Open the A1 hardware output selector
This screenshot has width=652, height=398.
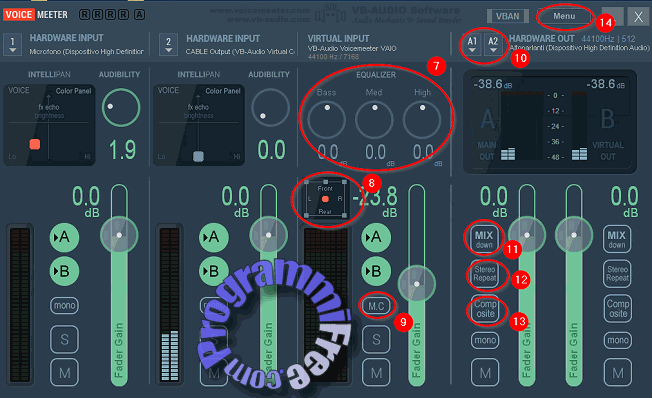(x=472, y=44)
